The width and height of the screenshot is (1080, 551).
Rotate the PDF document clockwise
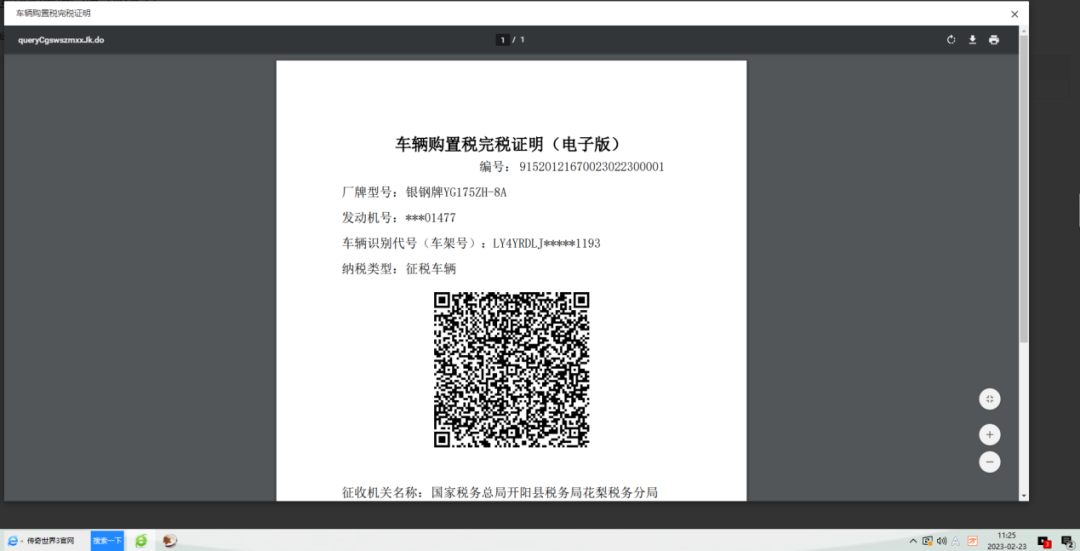tap(951, 40)
